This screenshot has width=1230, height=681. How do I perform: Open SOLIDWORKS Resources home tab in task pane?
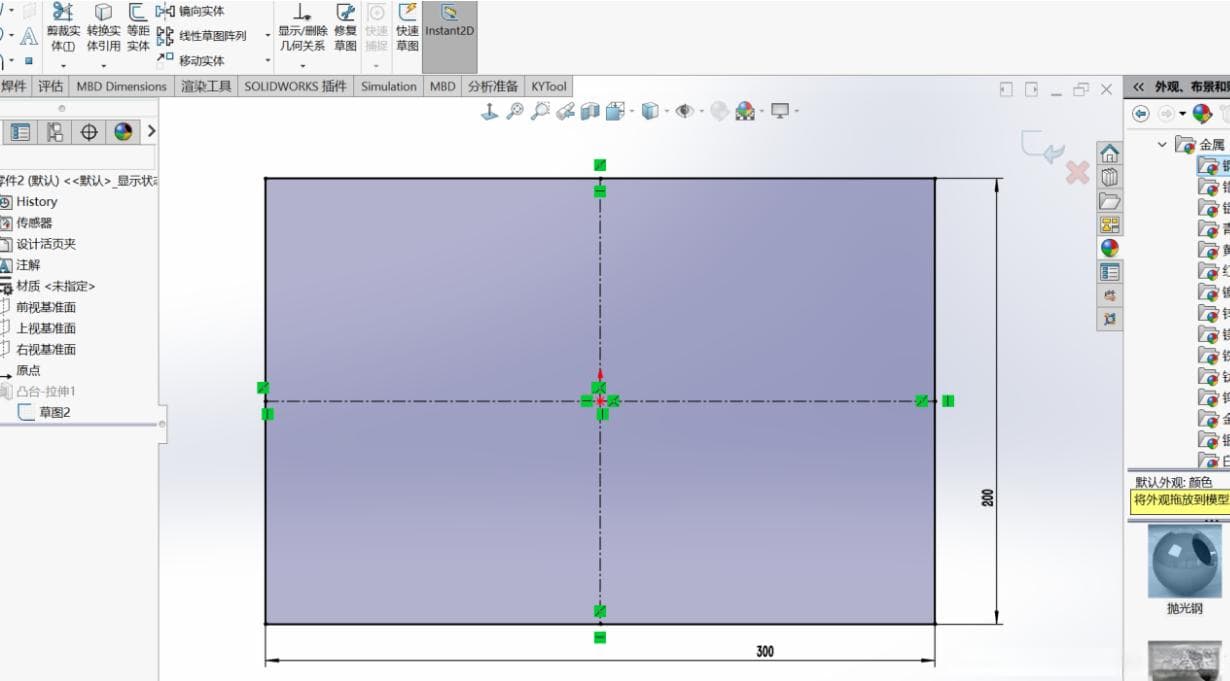pyautogui.click(x=1109, y=154)
